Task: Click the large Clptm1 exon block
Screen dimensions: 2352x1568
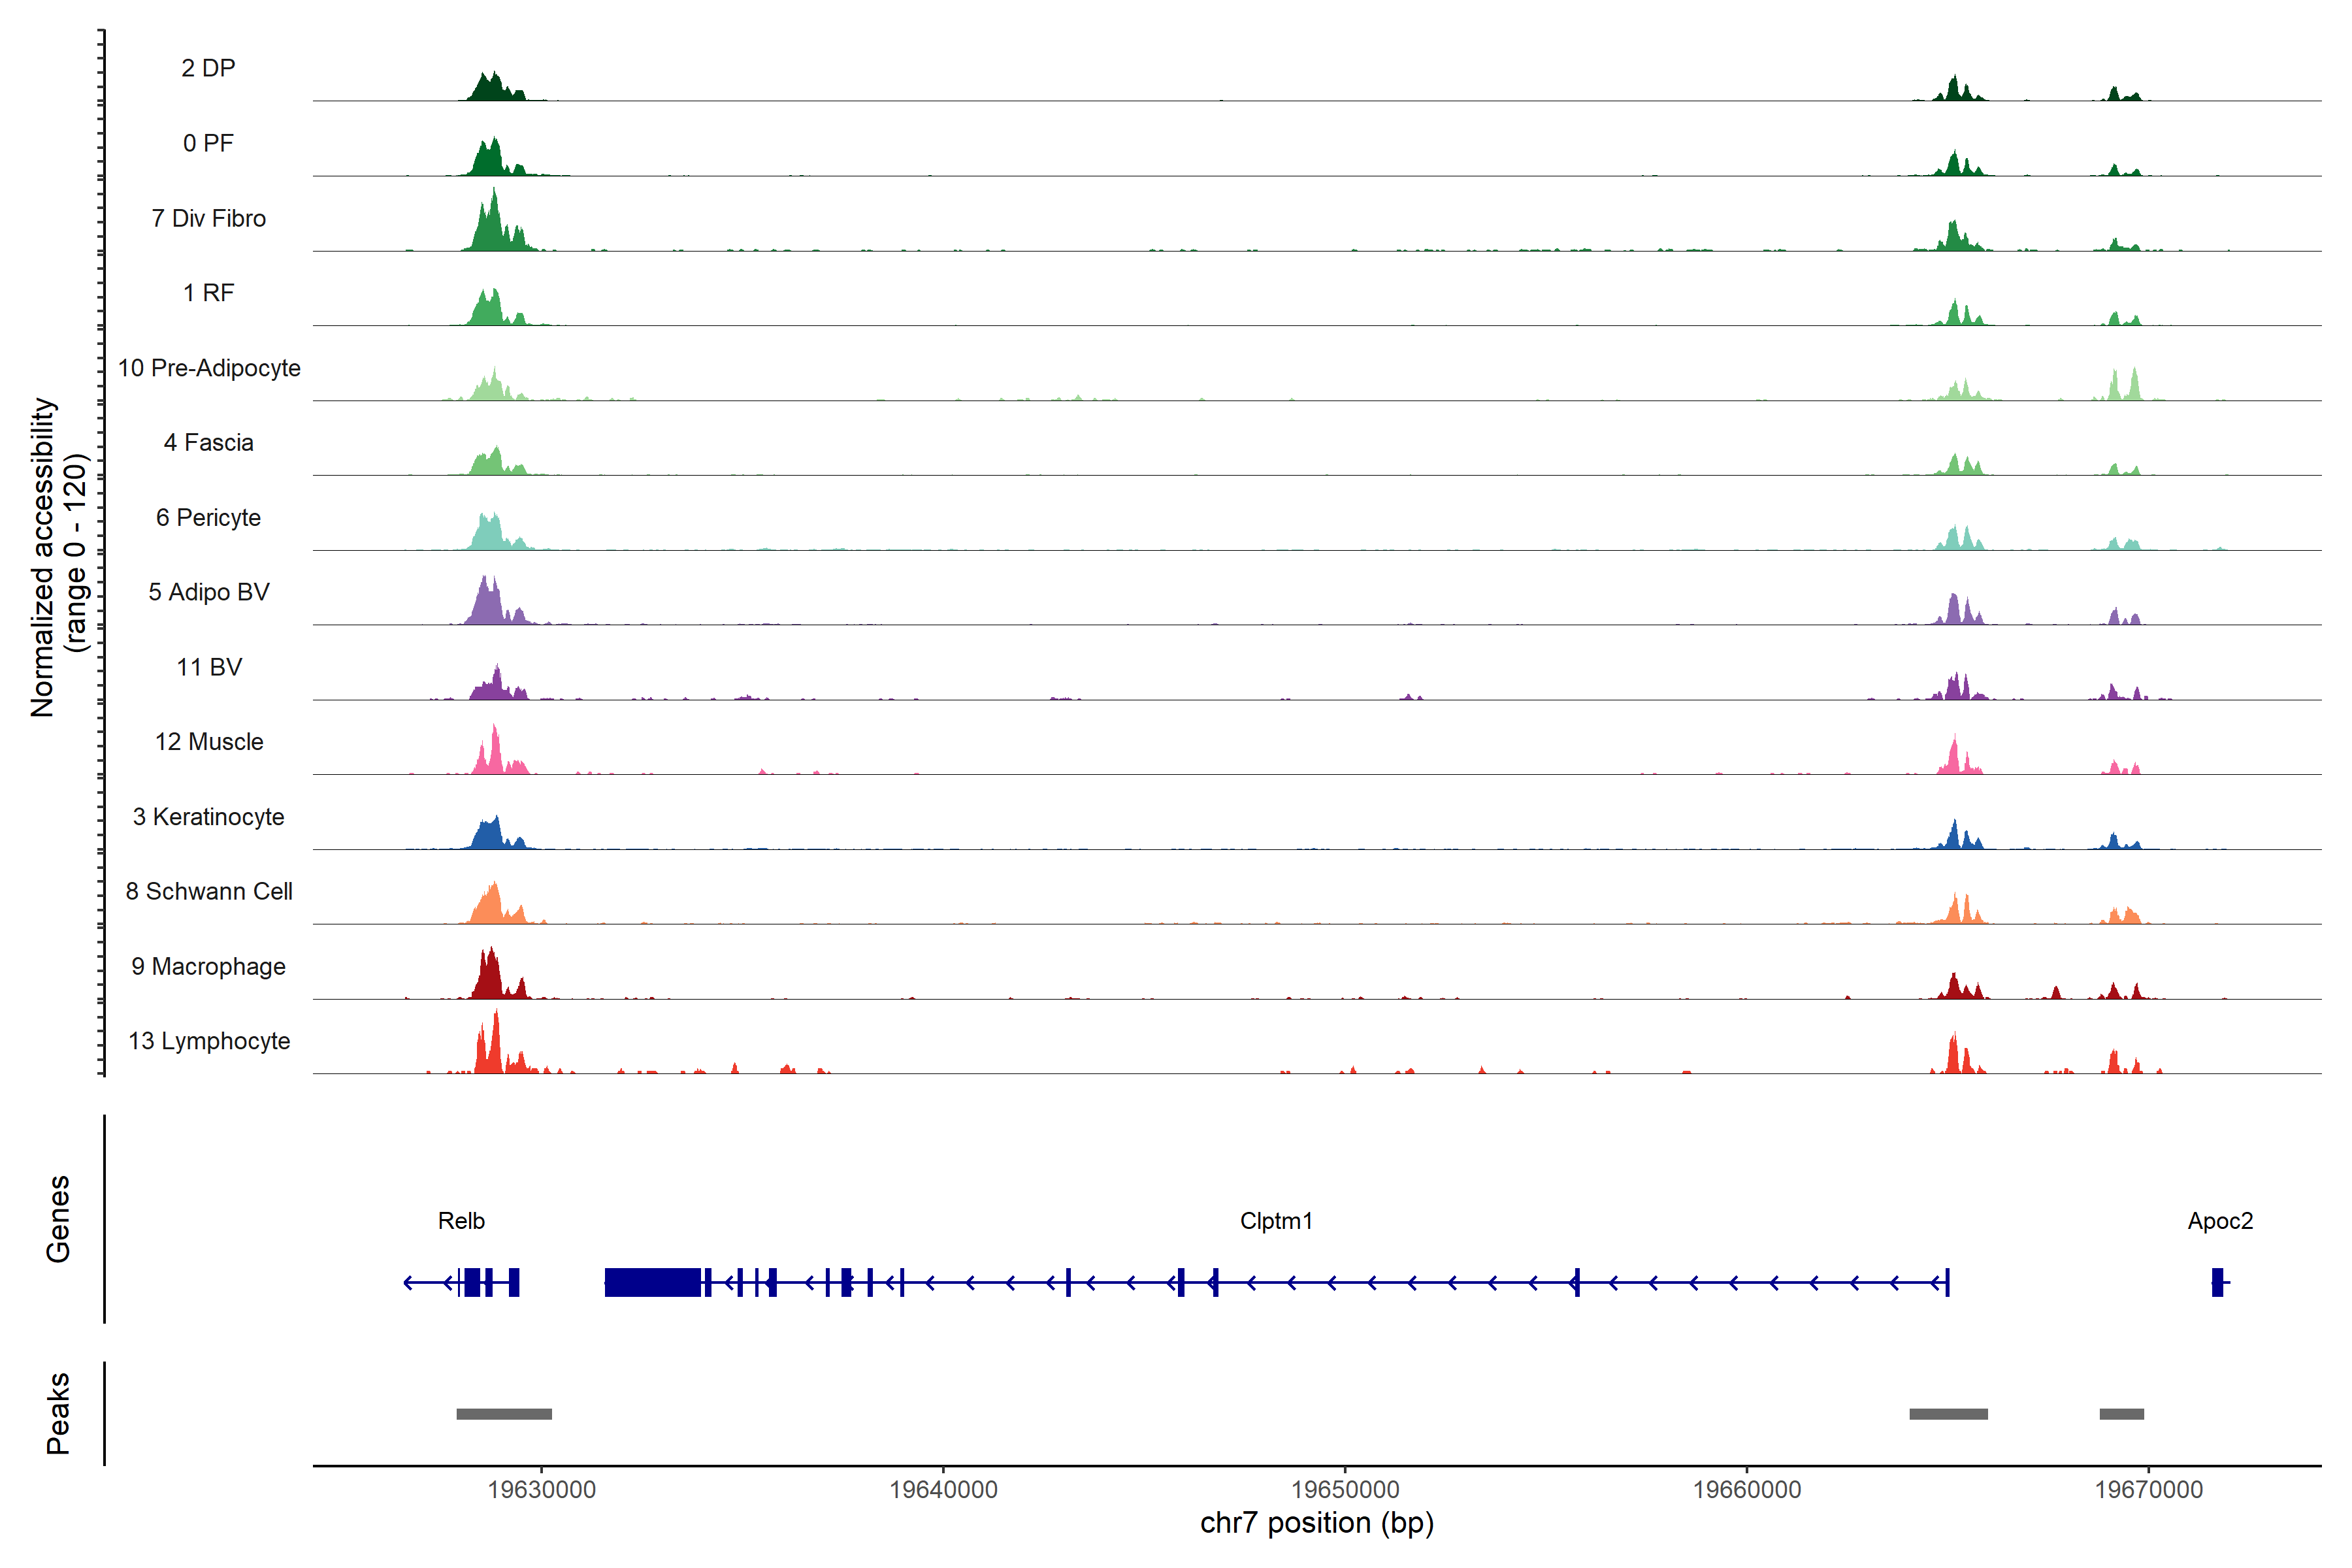Action: click(652, 1282)
